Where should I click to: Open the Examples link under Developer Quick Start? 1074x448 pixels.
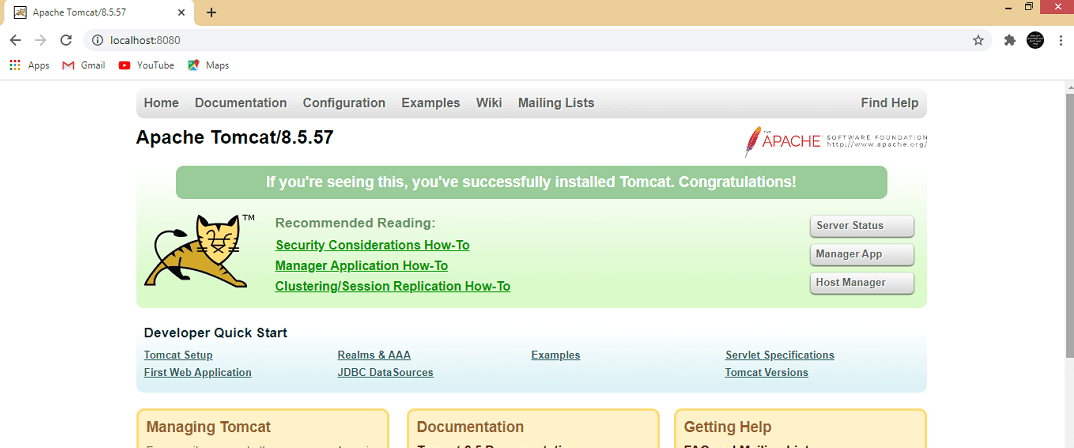coord(555,355)
